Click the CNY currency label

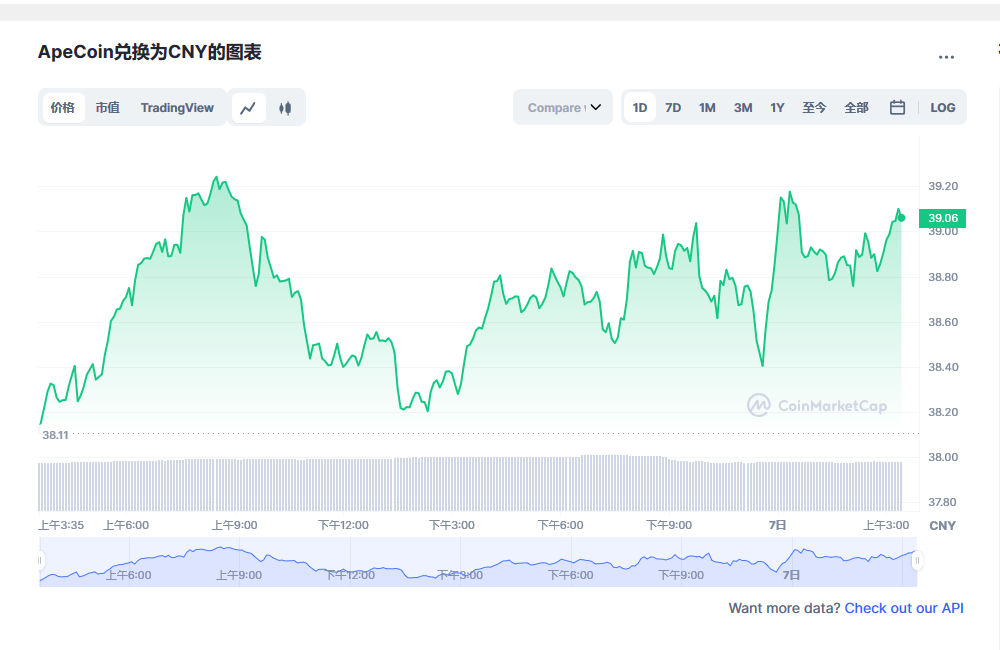(x=942, y=526)
